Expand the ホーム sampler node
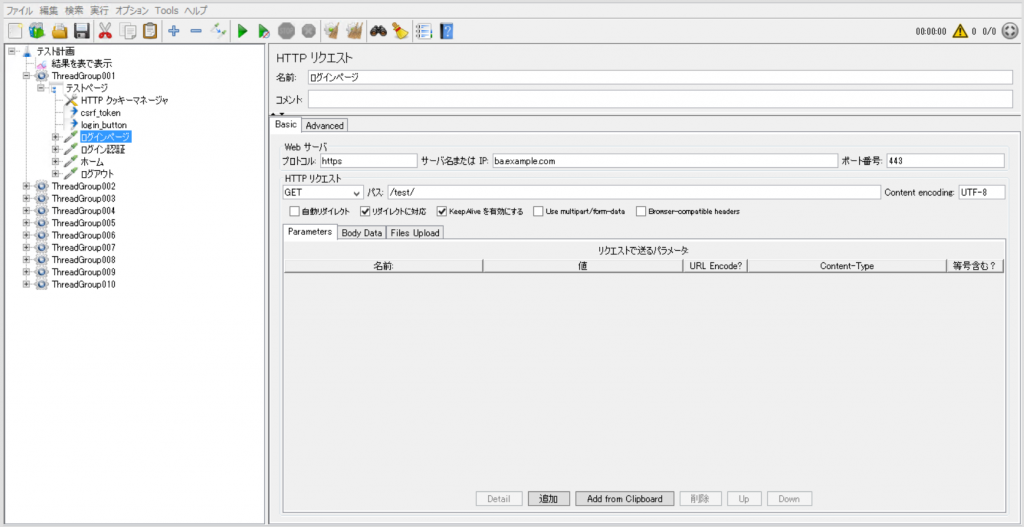Screen dimensions: 1024x527 pos(56,161)
